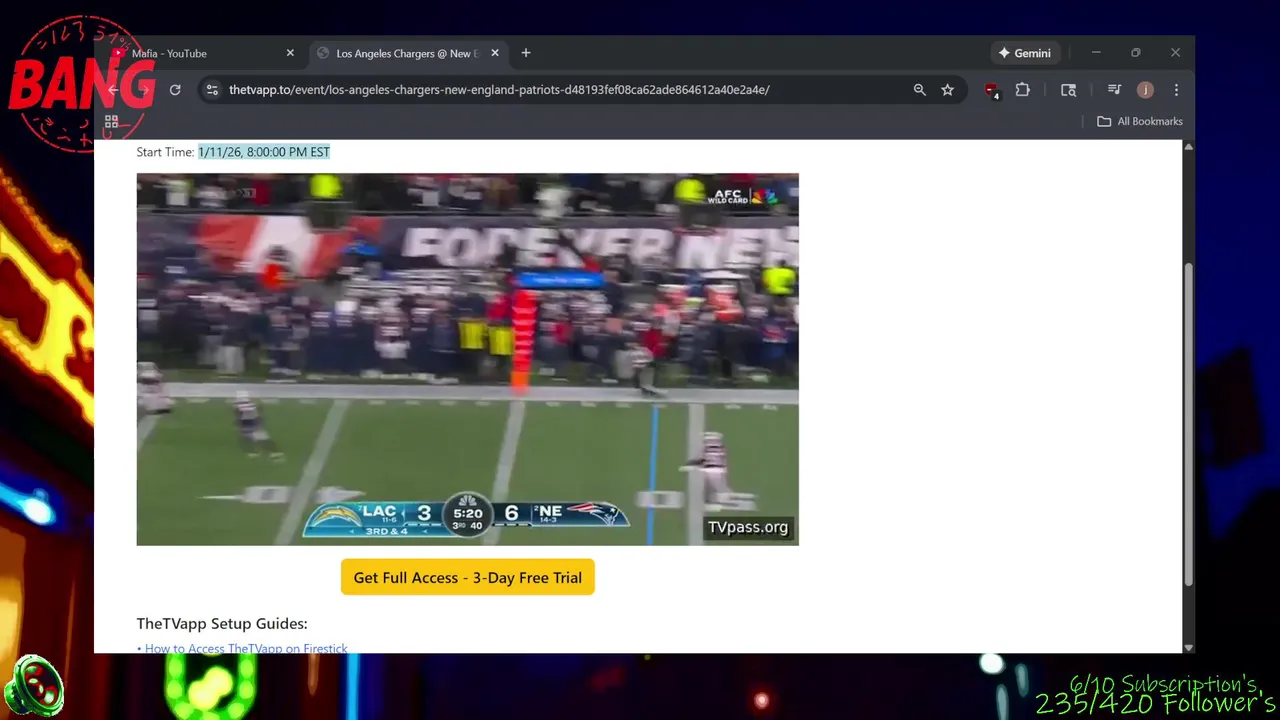Viewport: 1280px width, 720px height.
Task: Click Get Full Access 3-Day Free Trial
Action: point(467,577)
